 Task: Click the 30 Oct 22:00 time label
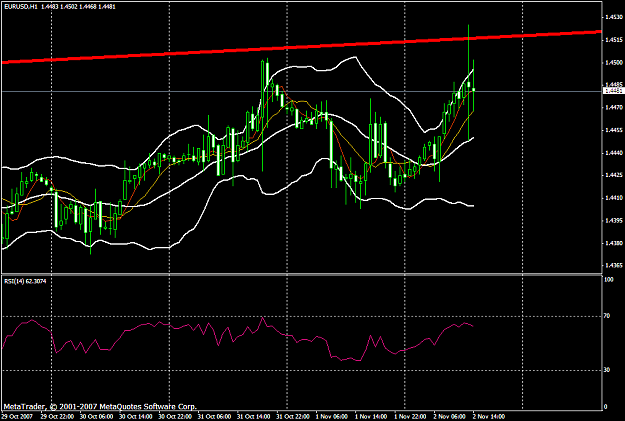click(x=175, y=417)
